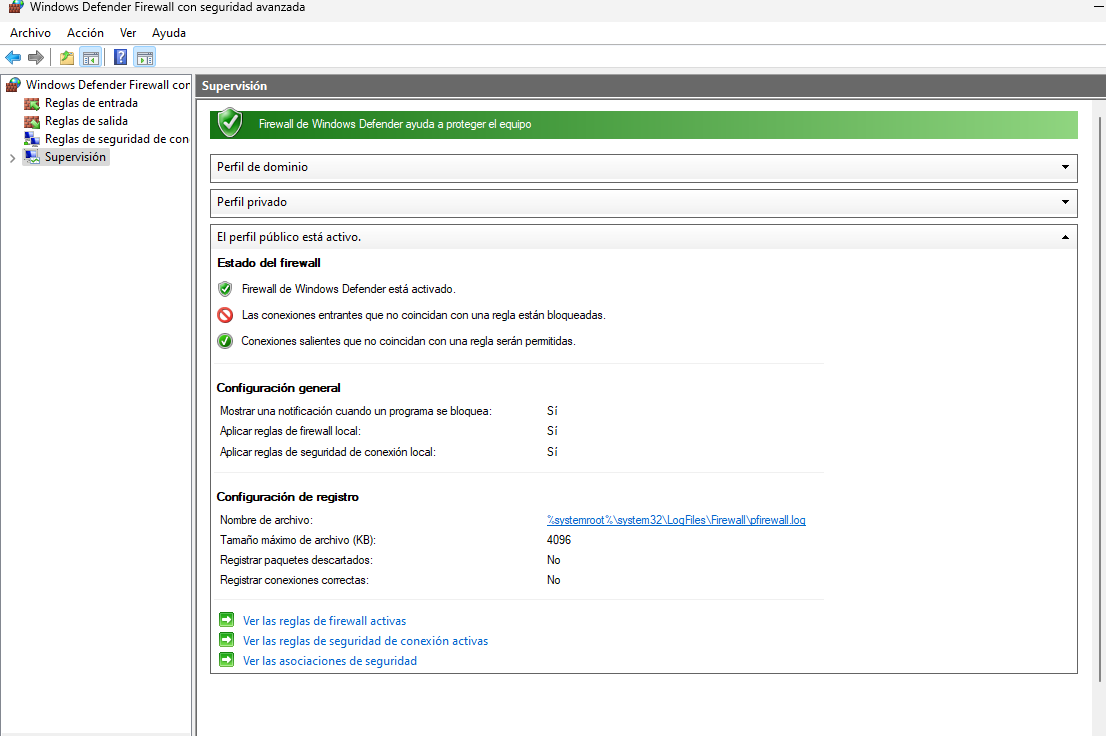
Task: Open the Acción menu
Action: coord(85,33)
